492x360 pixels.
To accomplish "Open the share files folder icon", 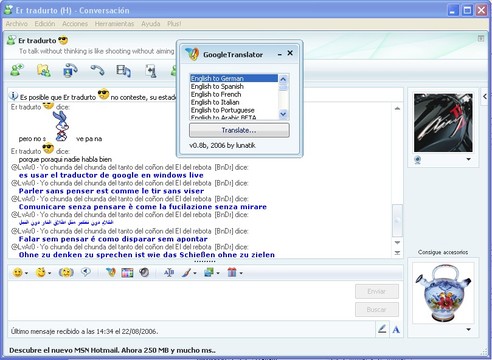I will click(x=44, y=70).
